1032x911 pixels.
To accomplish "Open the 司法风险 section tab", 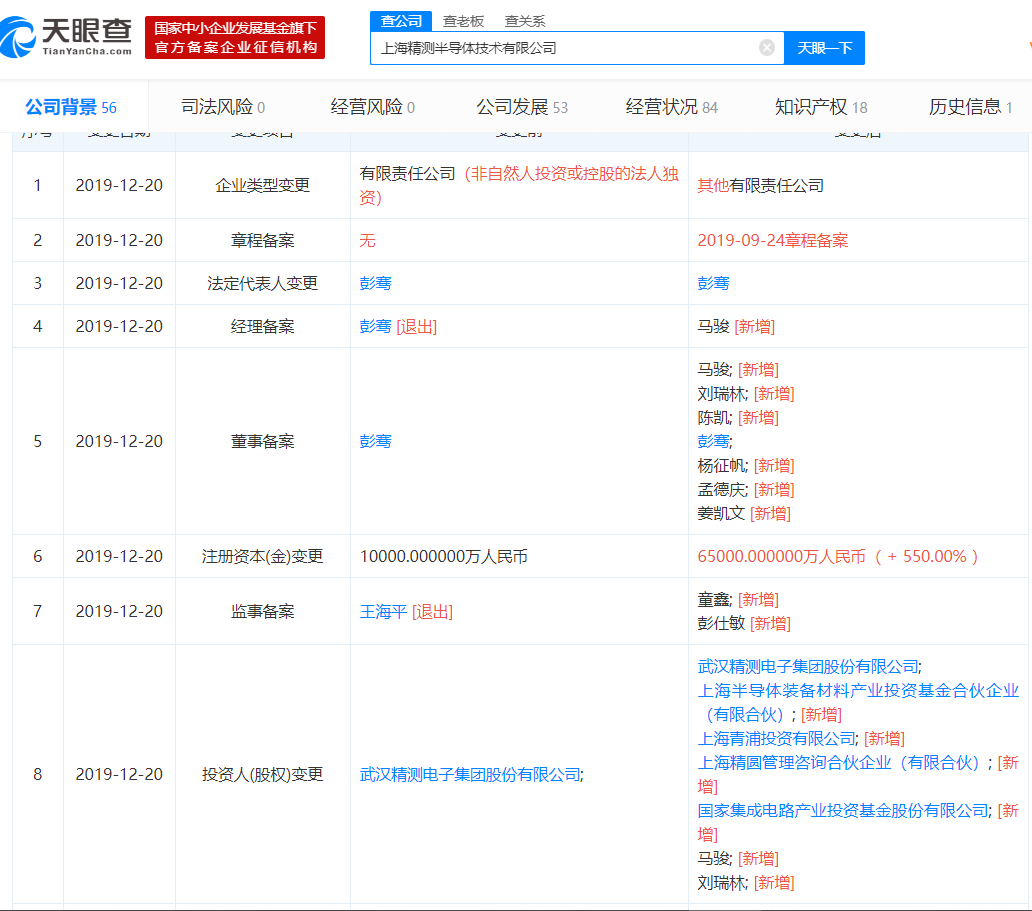I will (x=223, y=107).
